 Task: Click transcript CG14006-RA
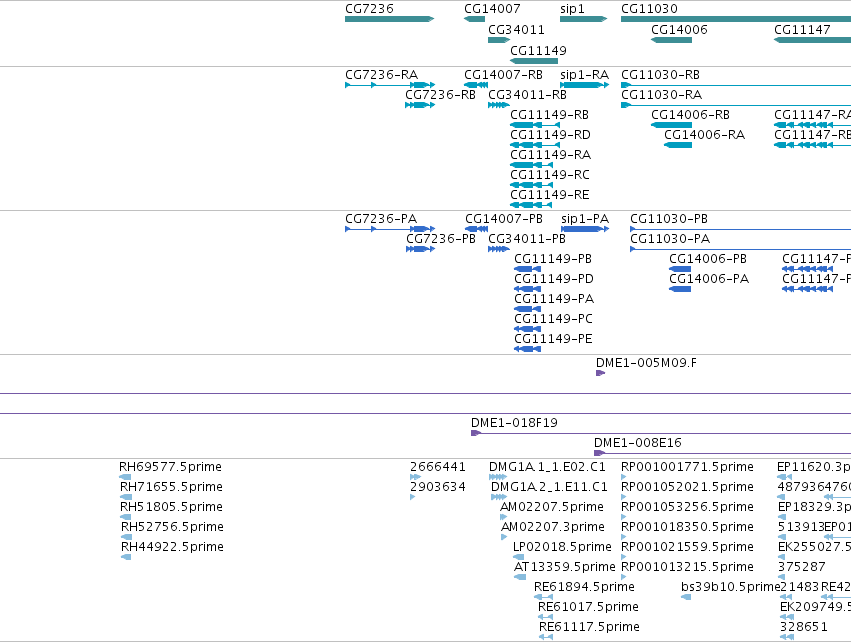[x=678, y=145]
